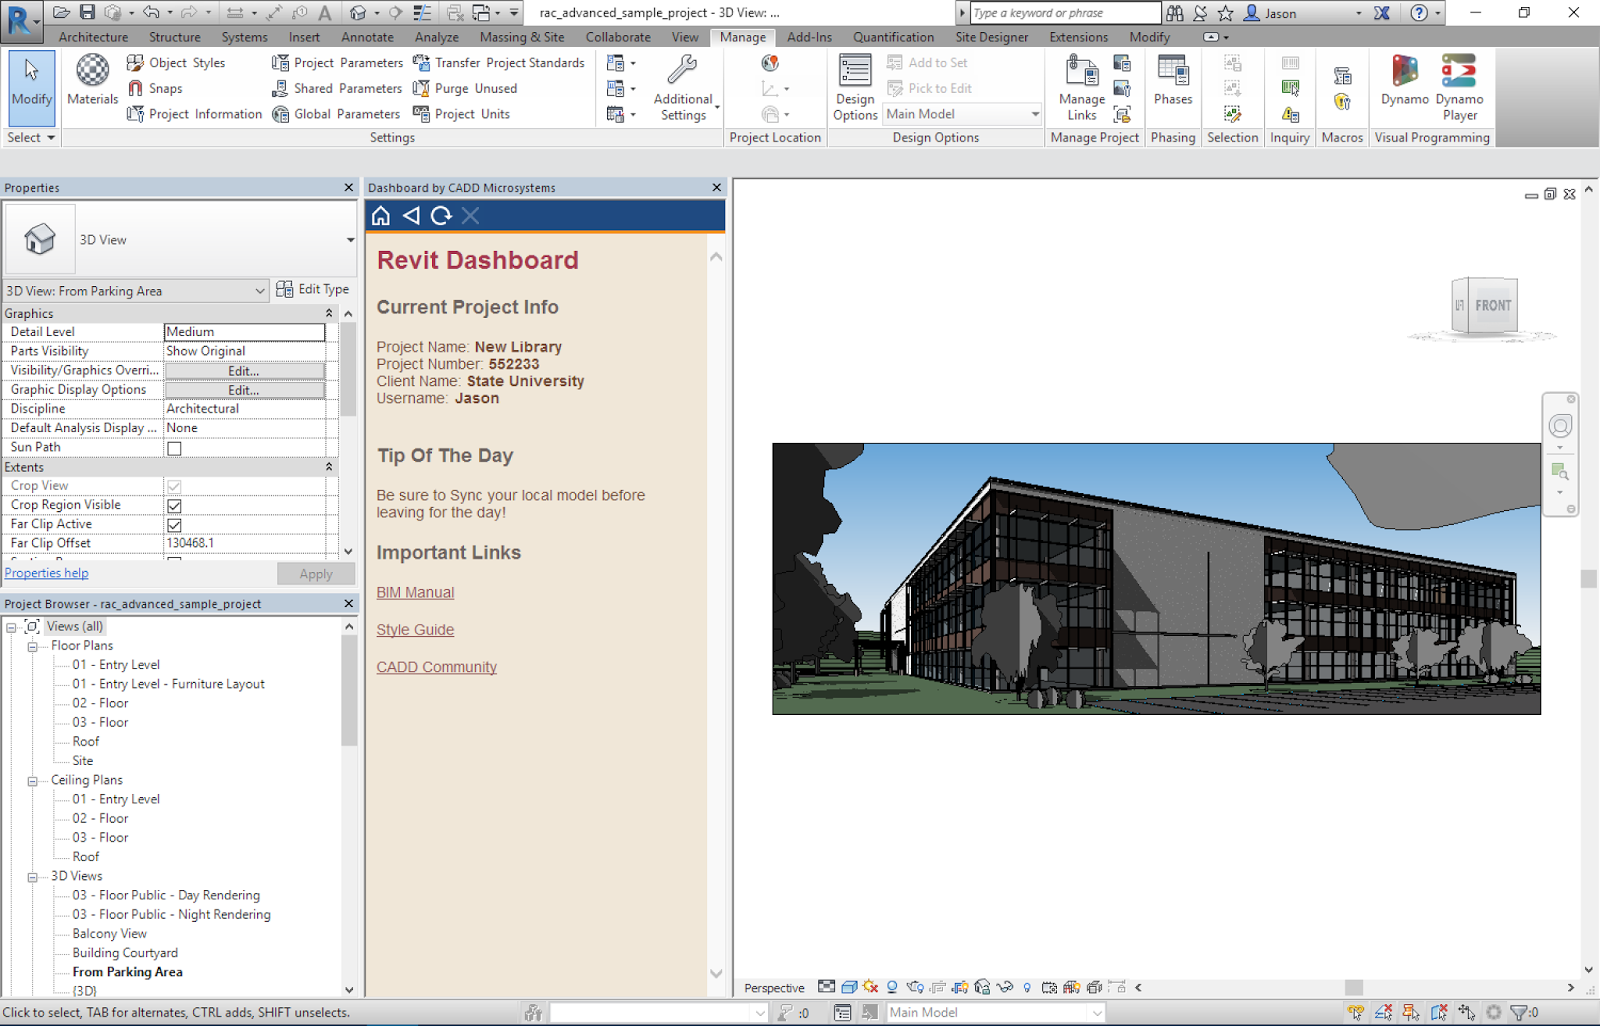Open the Annotate ribbon tab

(367, 37)
